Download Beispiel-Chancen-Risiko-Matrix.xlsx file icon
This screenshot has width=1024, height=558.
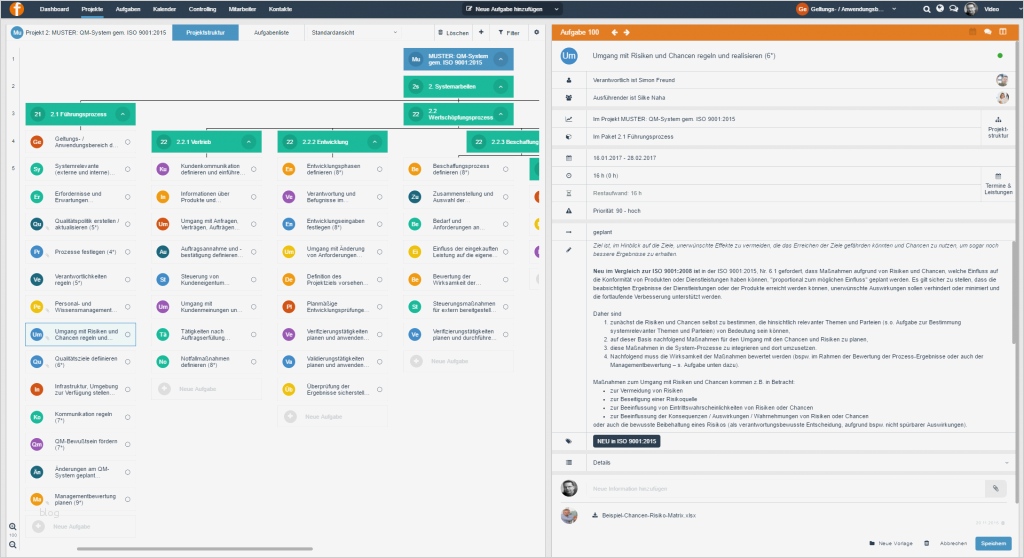(x=595, y=515)
